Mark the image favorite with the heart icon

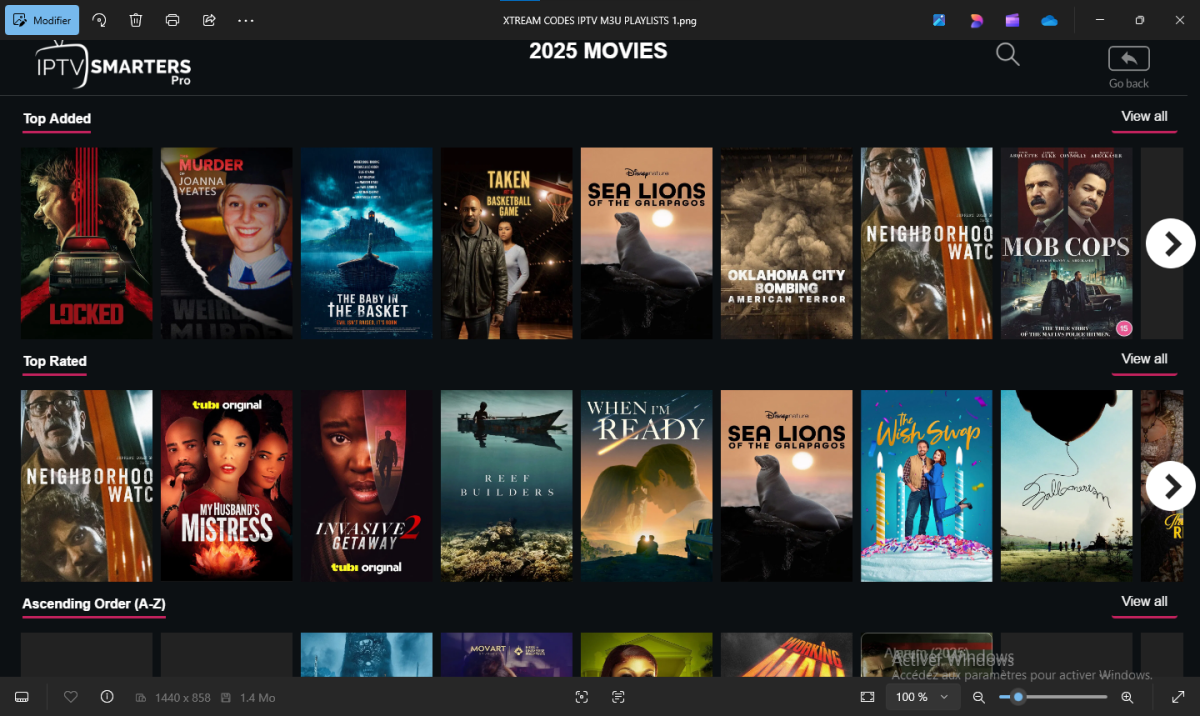[71, 697]
